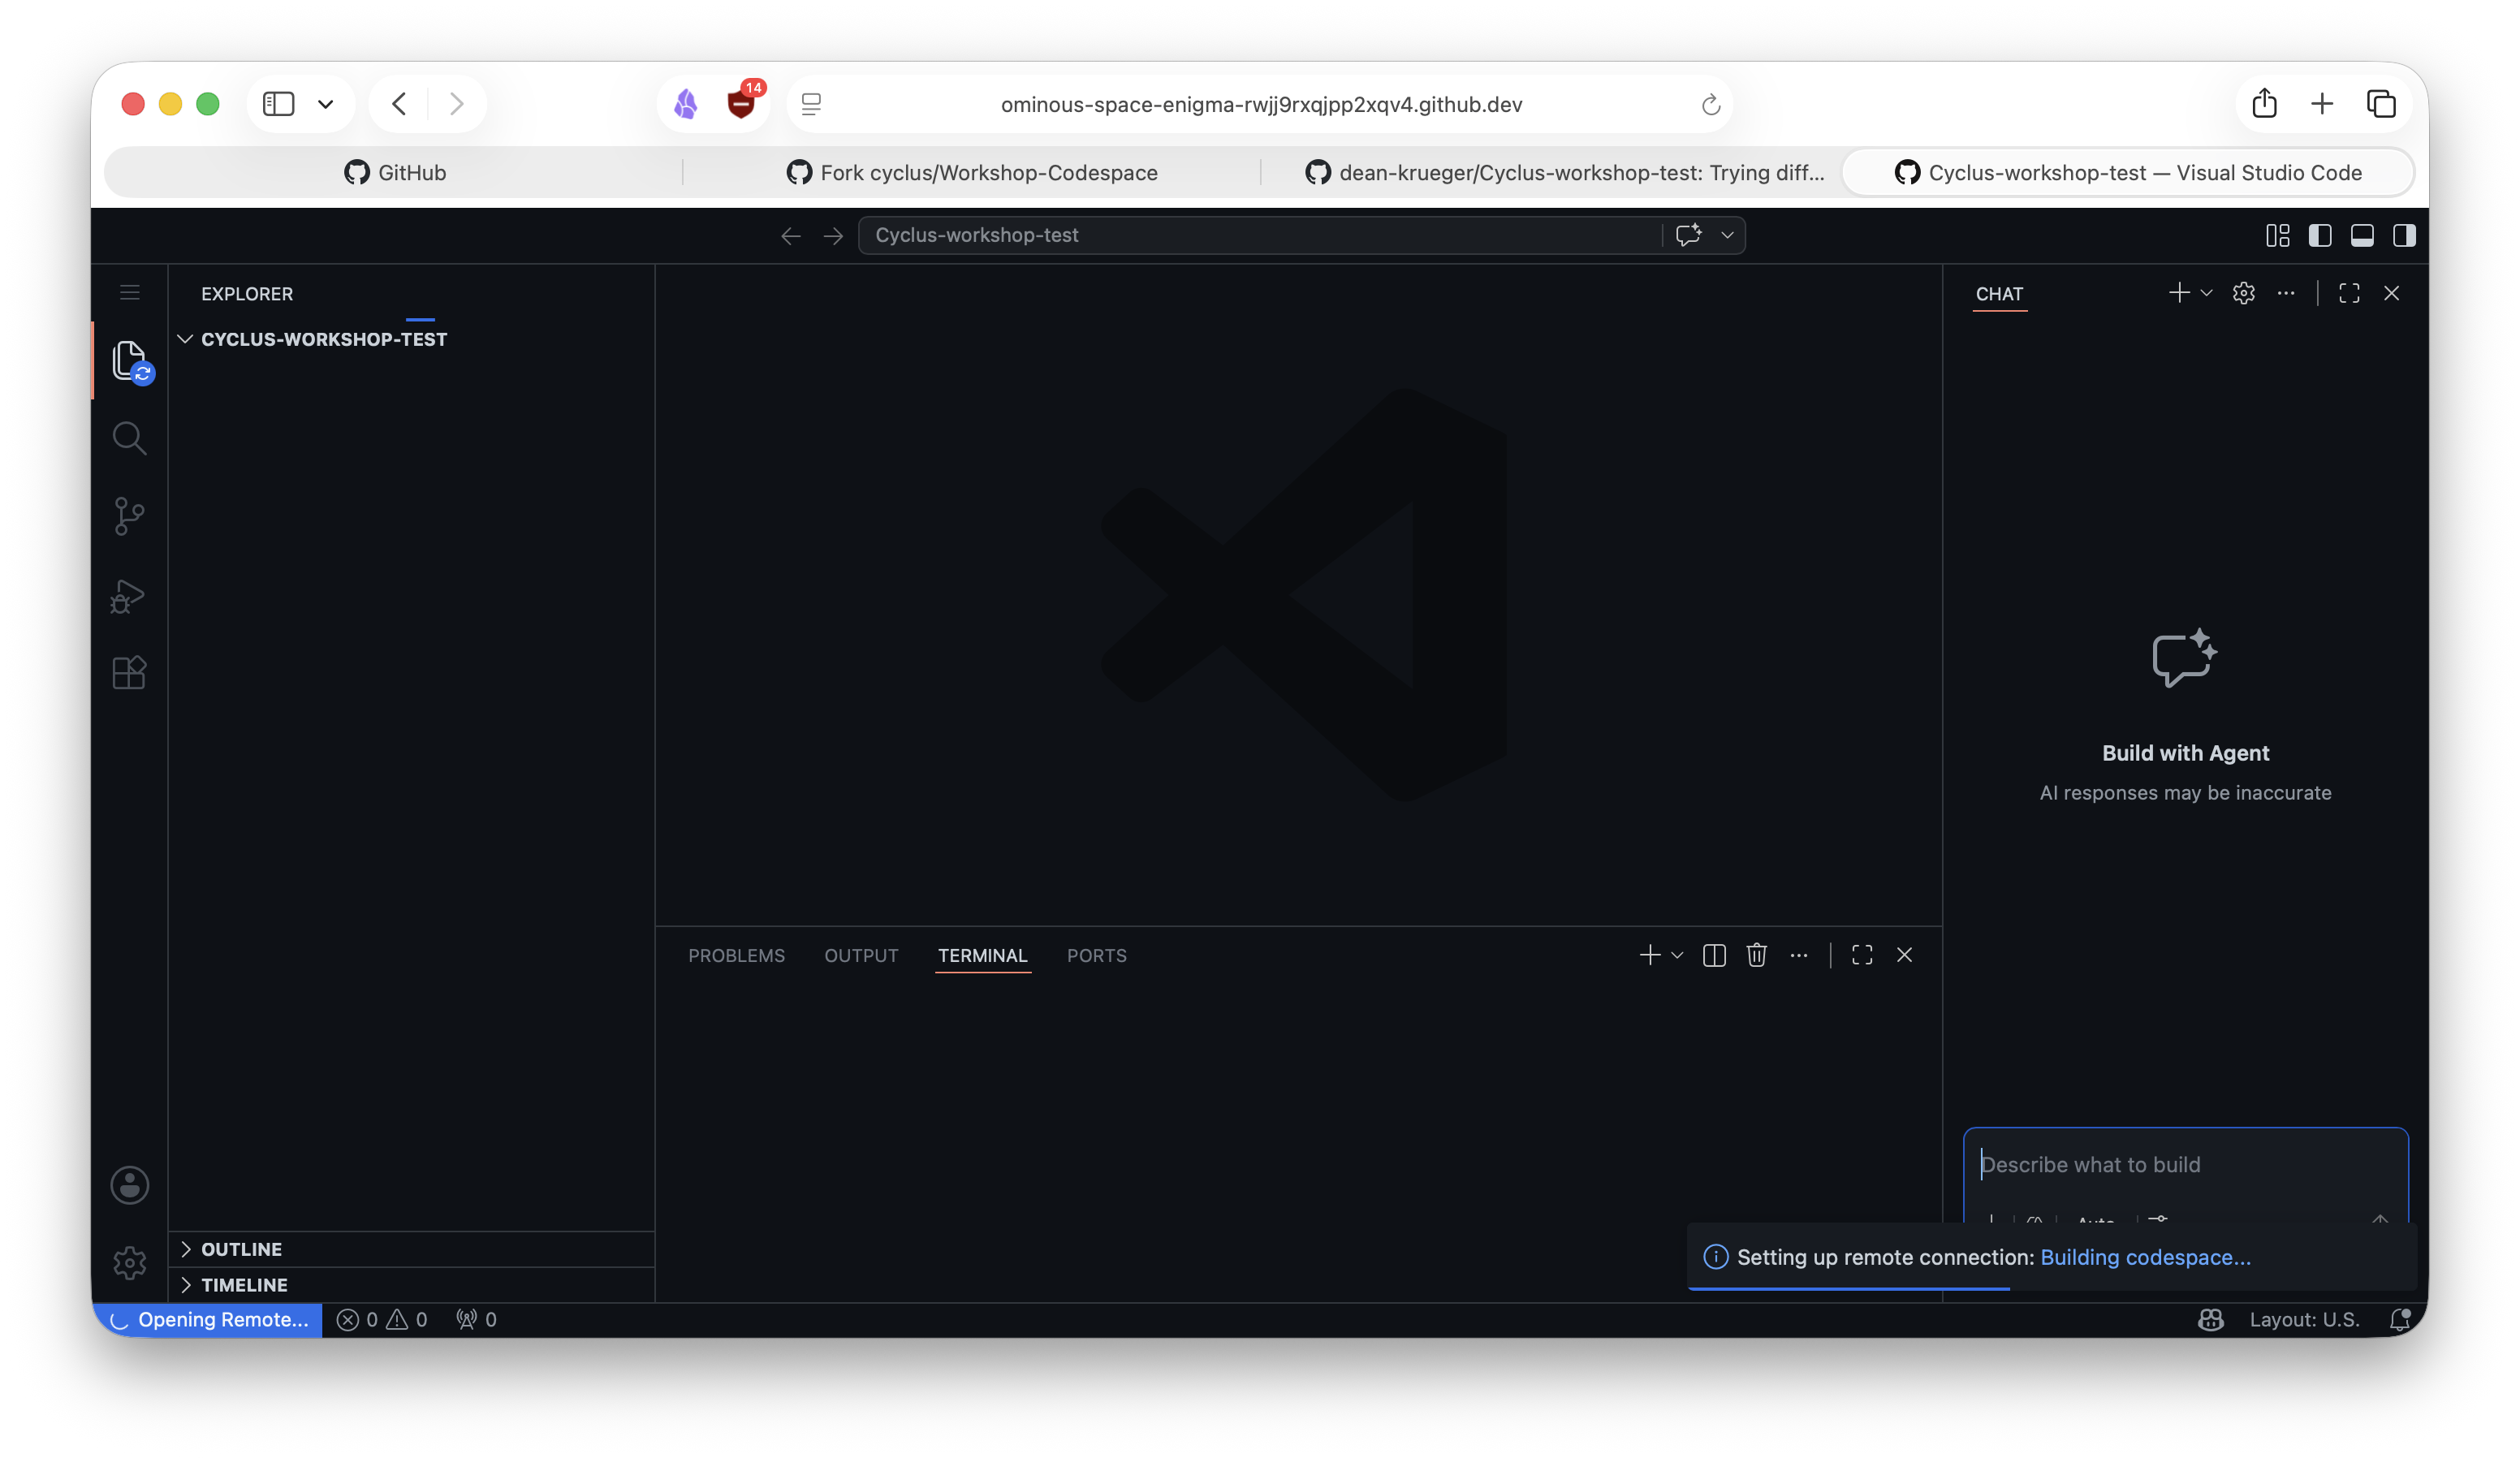Kill the terminal with trash icon
2520x1458 pixels.
click(1757, 956)
